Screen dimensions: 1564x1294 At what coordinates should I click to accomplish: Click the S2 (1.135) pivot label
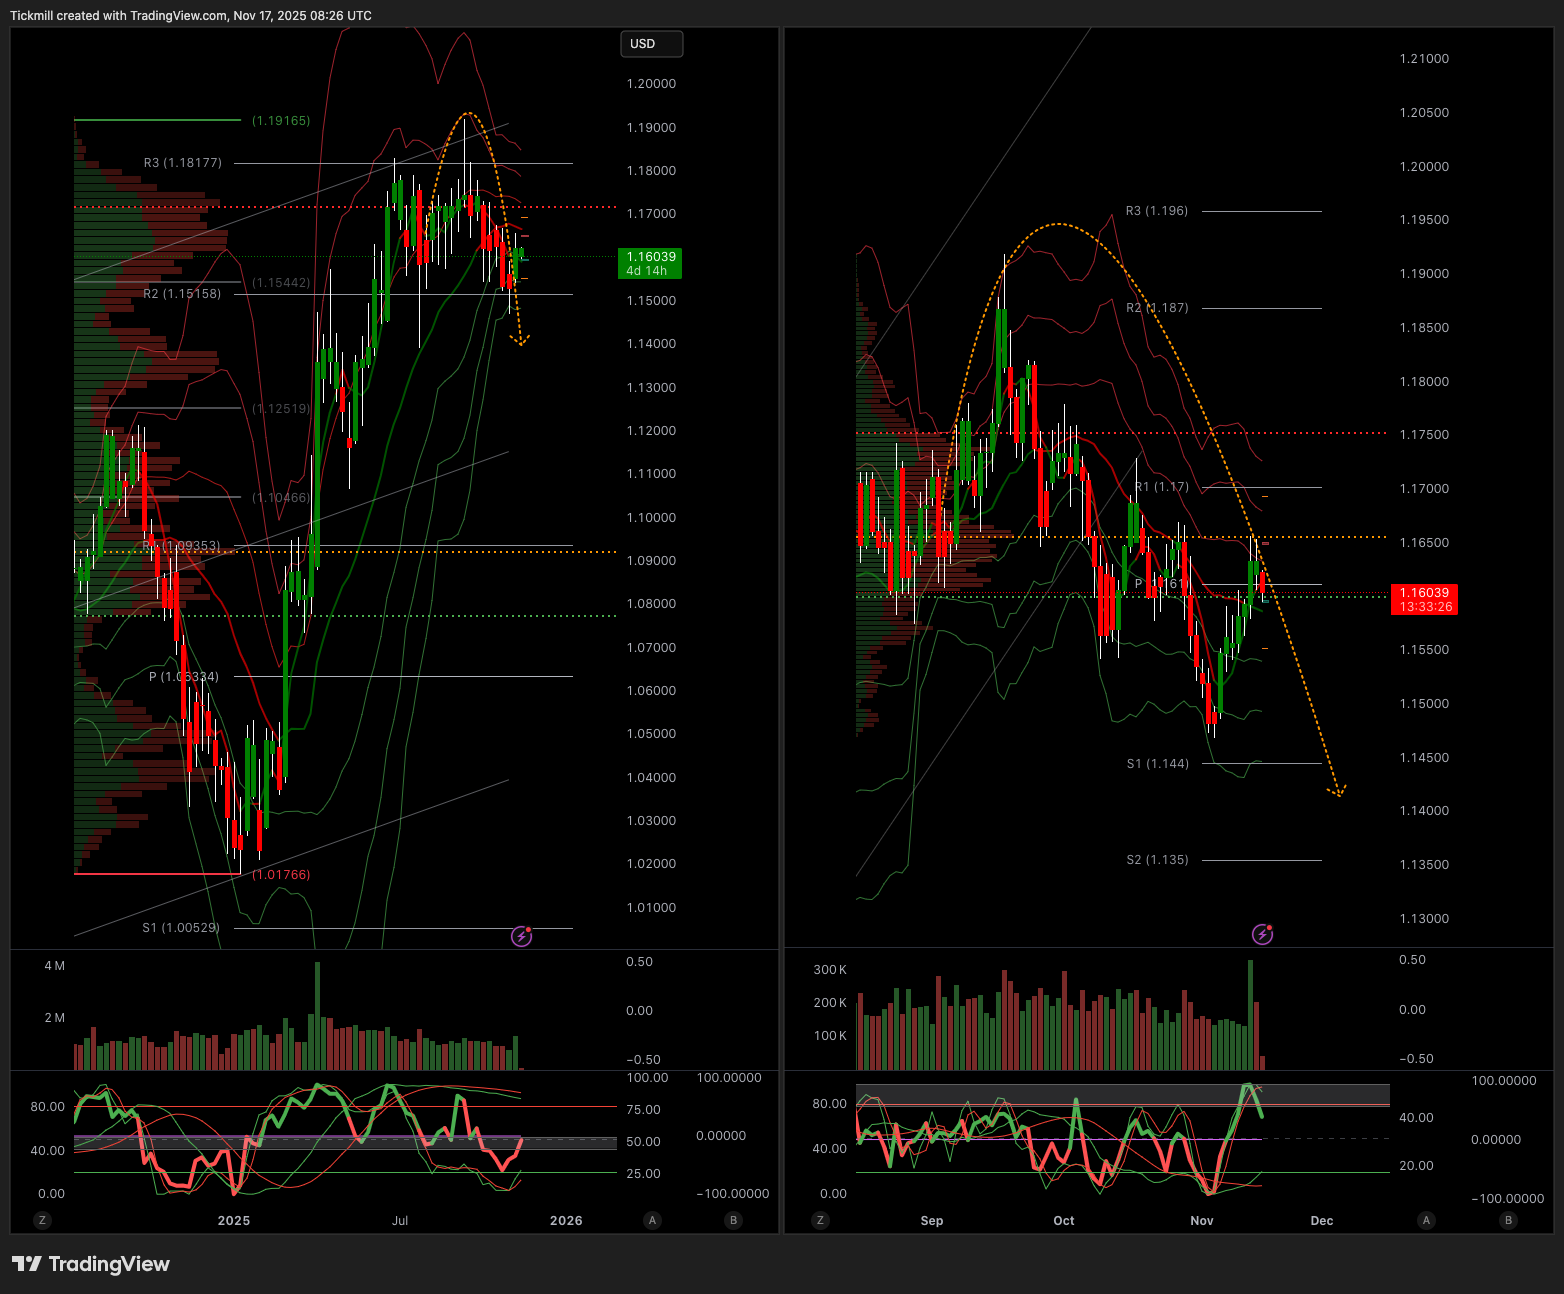[x=1157, y=860]
